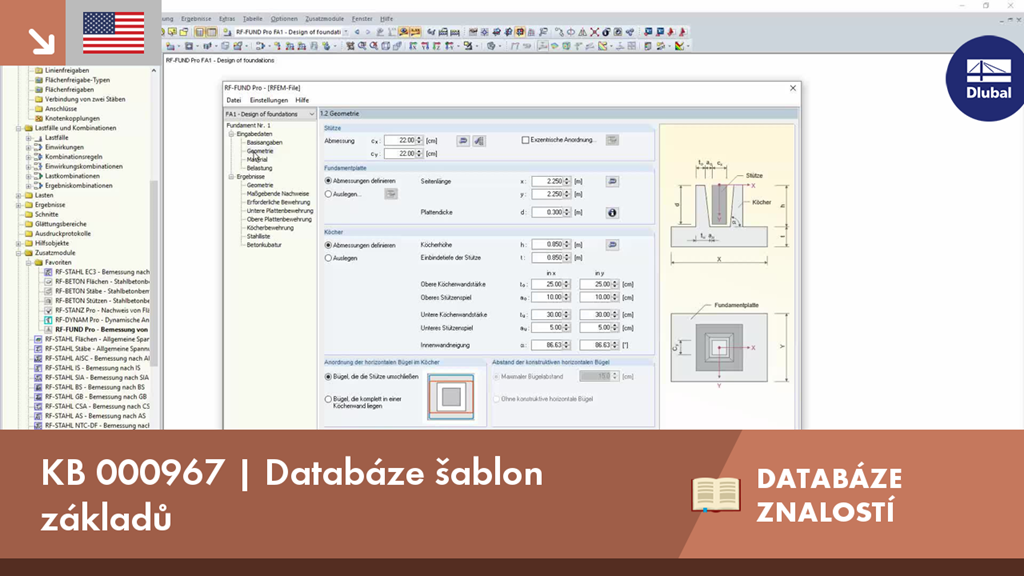Screen dimensions: 1024x576
Task: Open RF-STAHL GB module in navigator
Action: coord(91,396)
